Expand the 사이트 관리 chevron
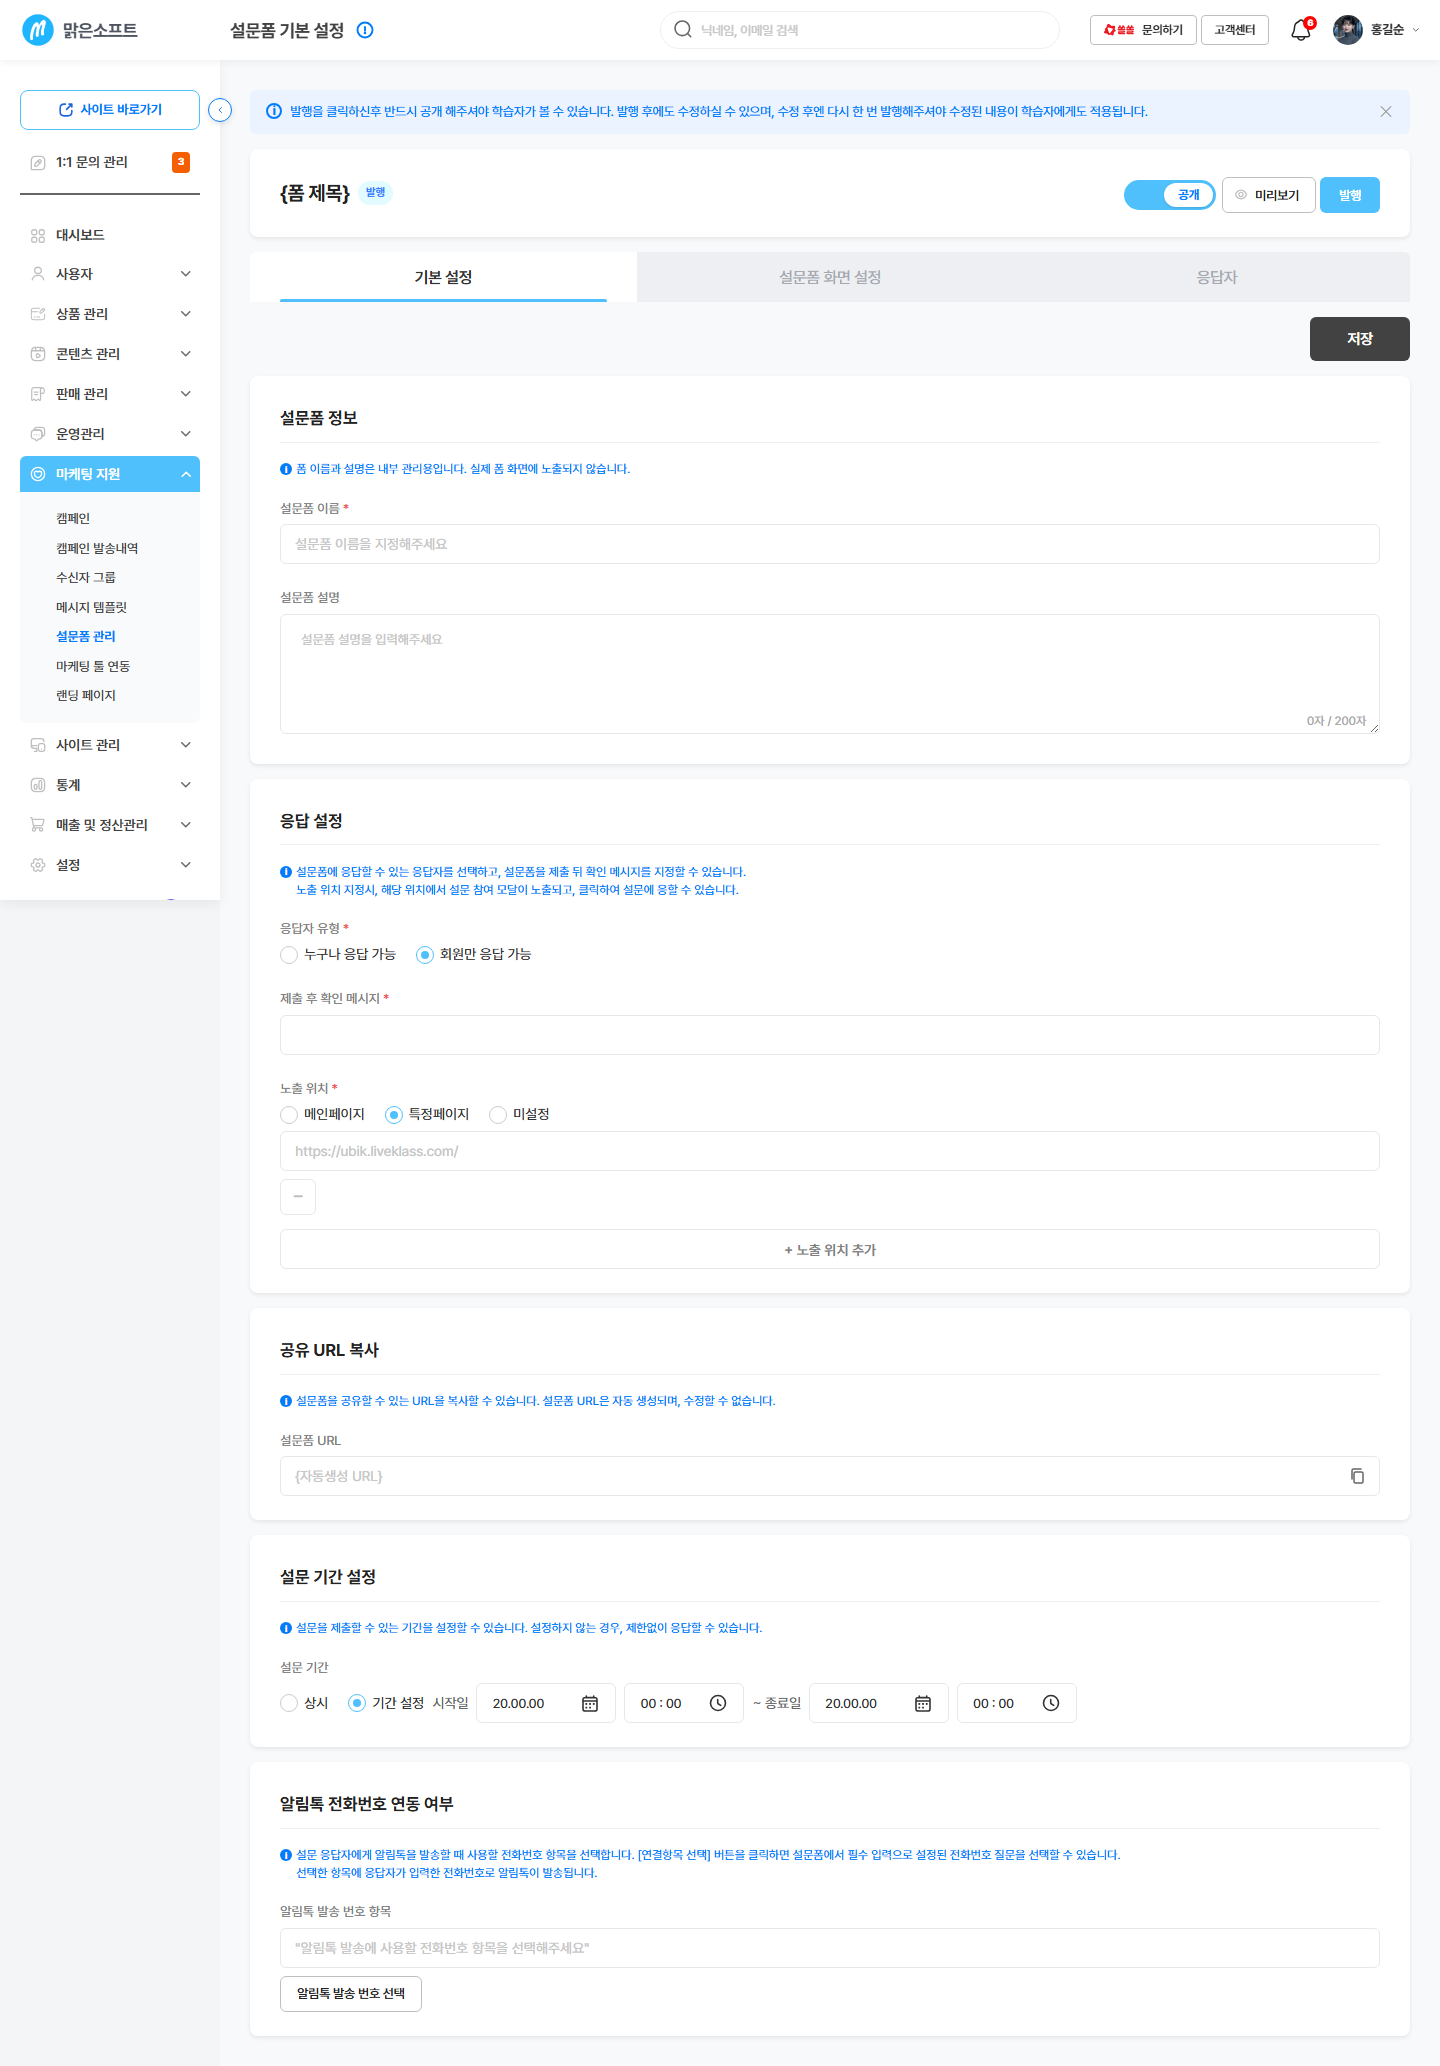The width and height of the screenshot is (1440, 2066). click(186, 745)
